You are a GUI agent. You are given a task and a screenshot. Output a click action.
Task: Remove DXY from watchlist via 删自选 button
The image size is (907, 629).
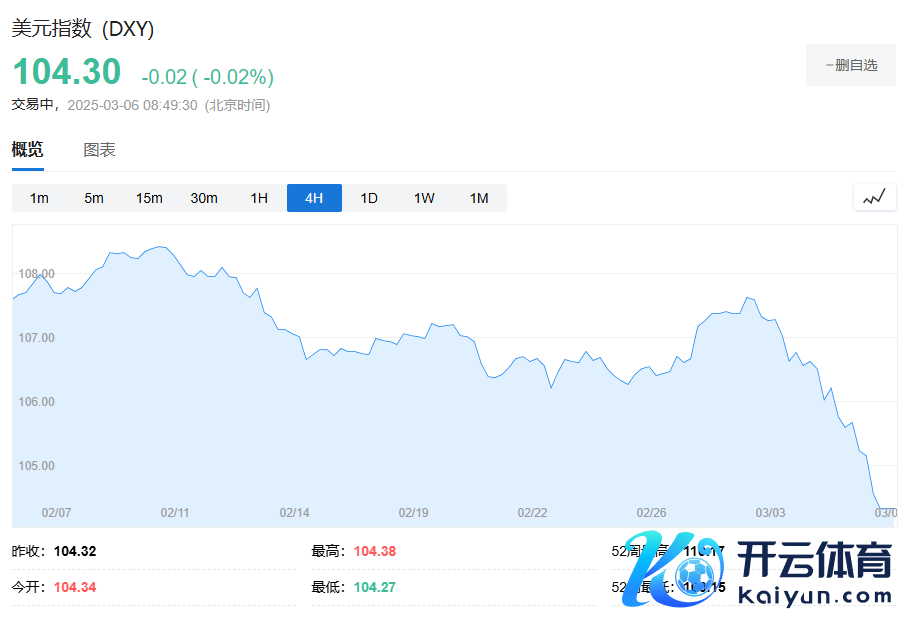[851, 65]
